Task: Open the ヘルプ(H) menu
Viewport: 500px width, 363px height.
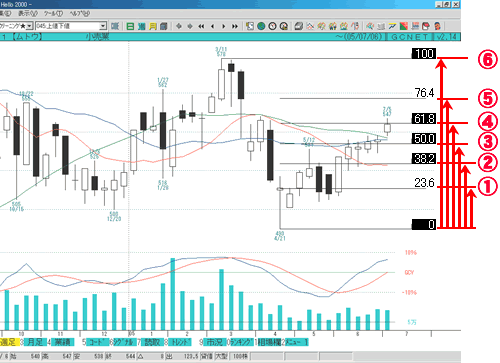Action: [x=80, y=14]
